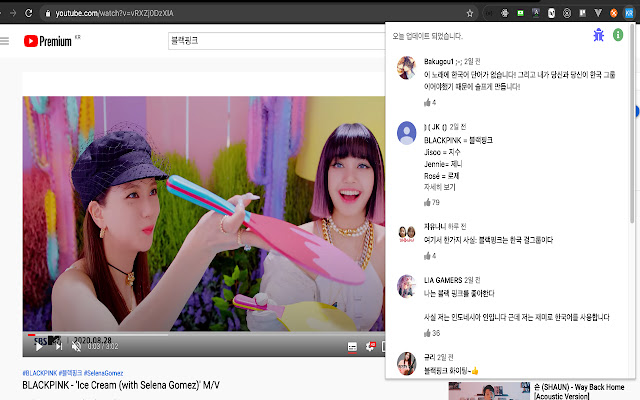Click the white V oval extension icon

551,13
